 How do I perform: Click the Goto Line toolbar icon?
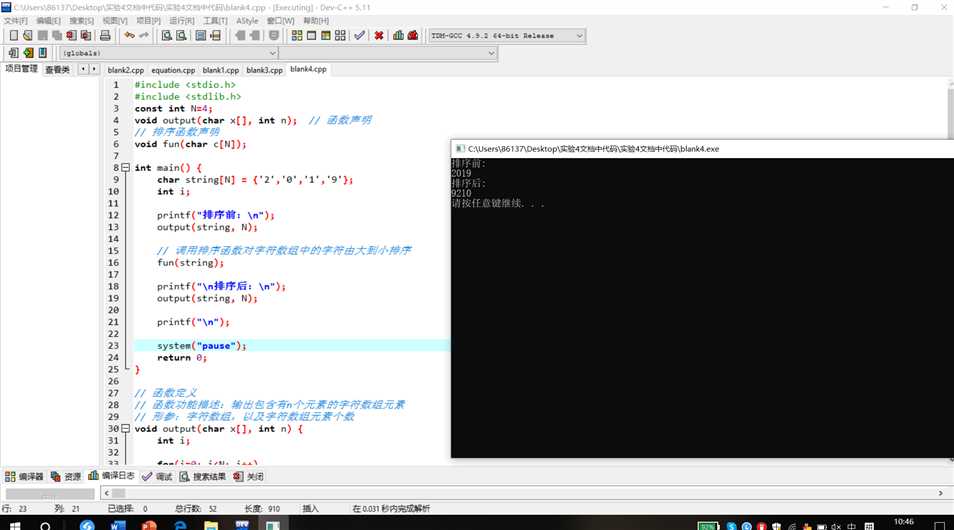[215, 36]
